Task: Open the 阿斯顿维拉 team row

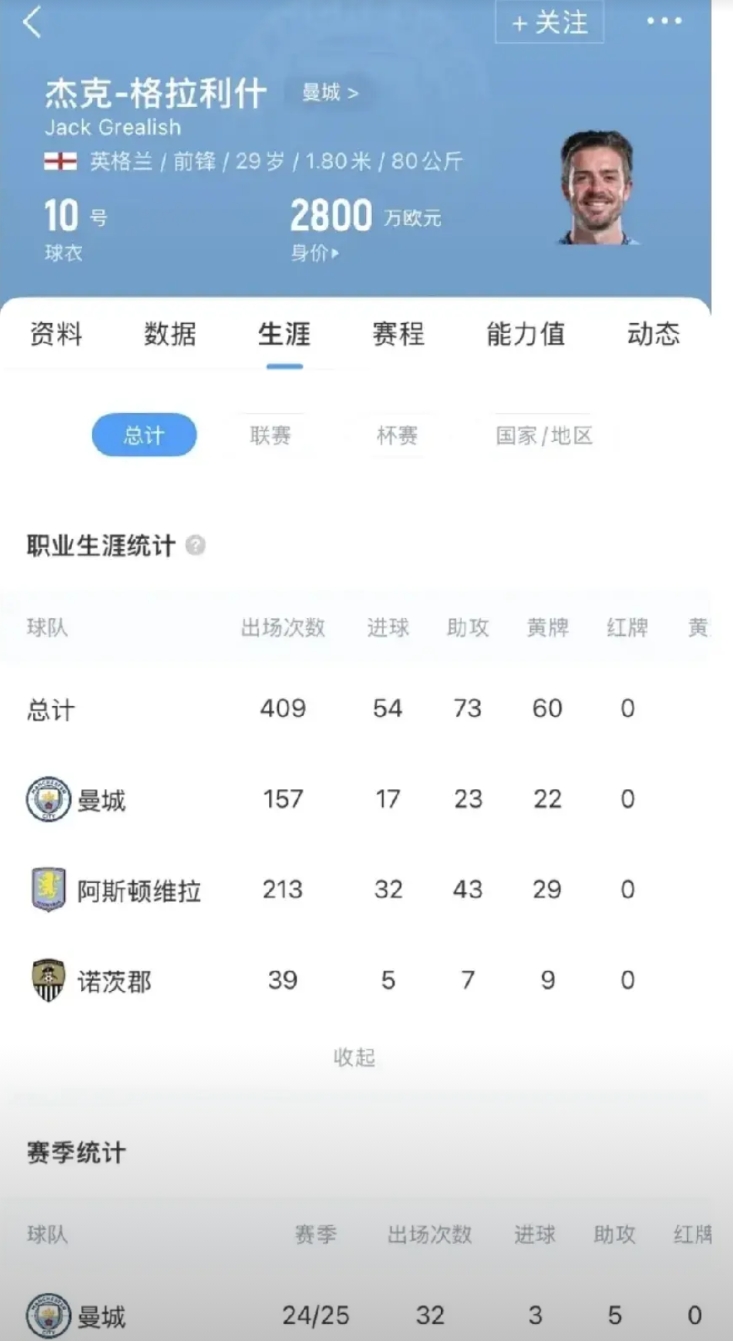Action: [x=366, y=890]
